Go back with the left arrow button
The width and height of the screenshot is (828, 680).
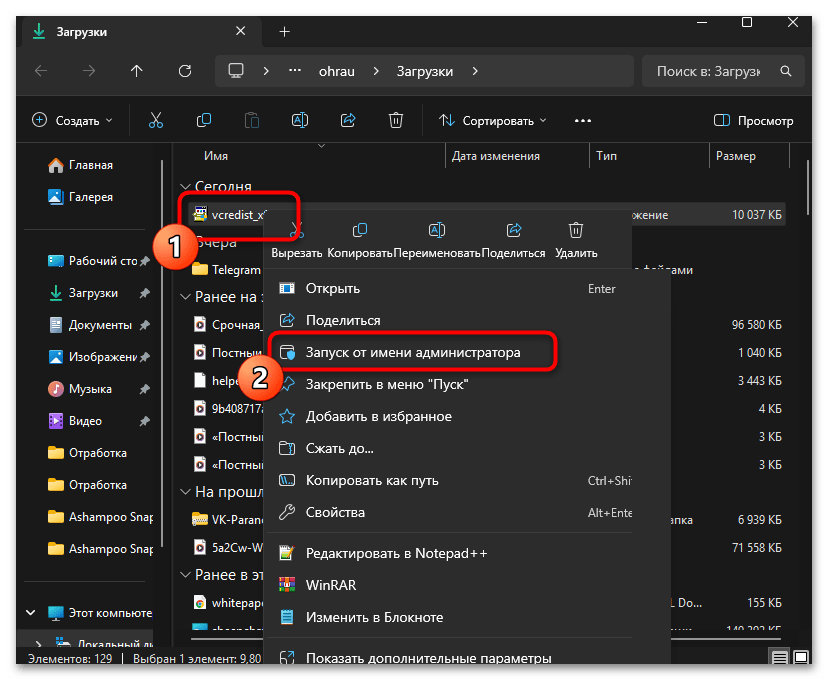(x=41, y=71)
